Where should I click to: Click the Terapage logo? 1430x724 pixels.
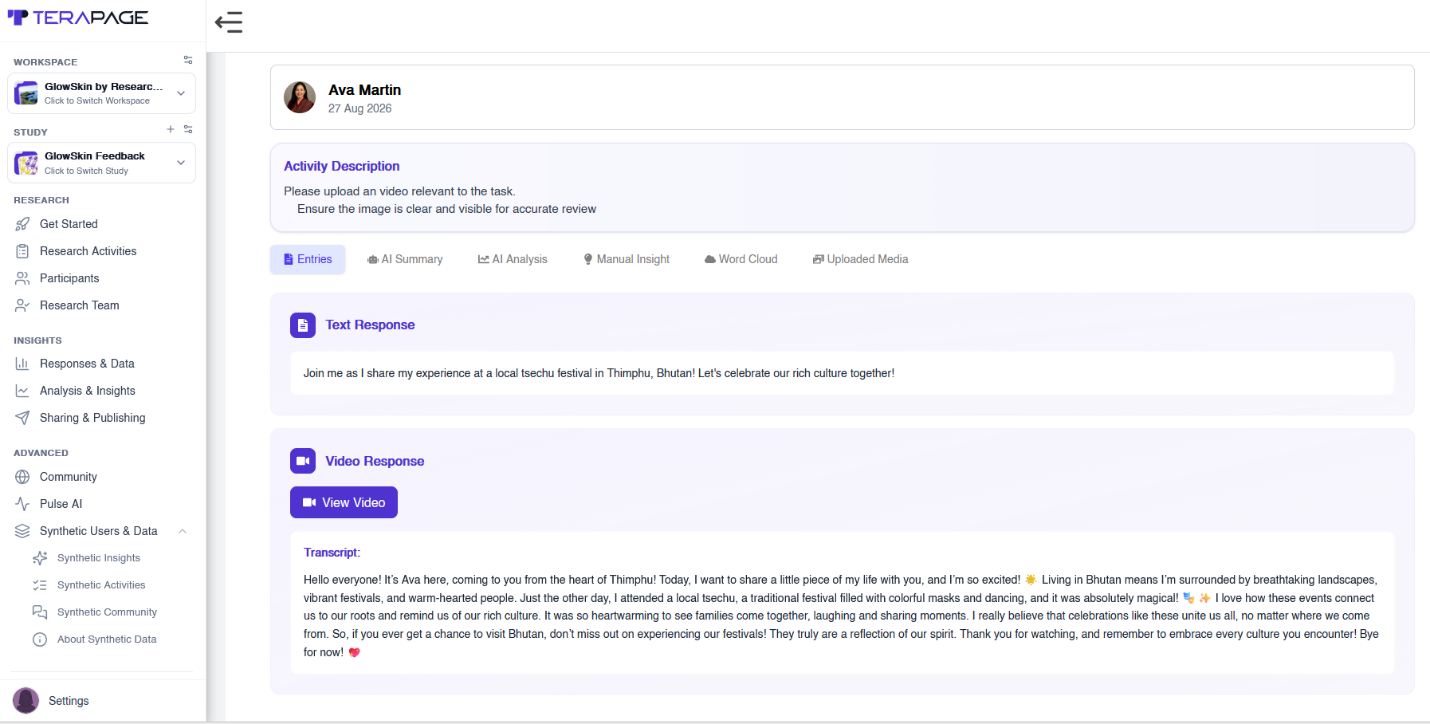[x=78, y=17]
